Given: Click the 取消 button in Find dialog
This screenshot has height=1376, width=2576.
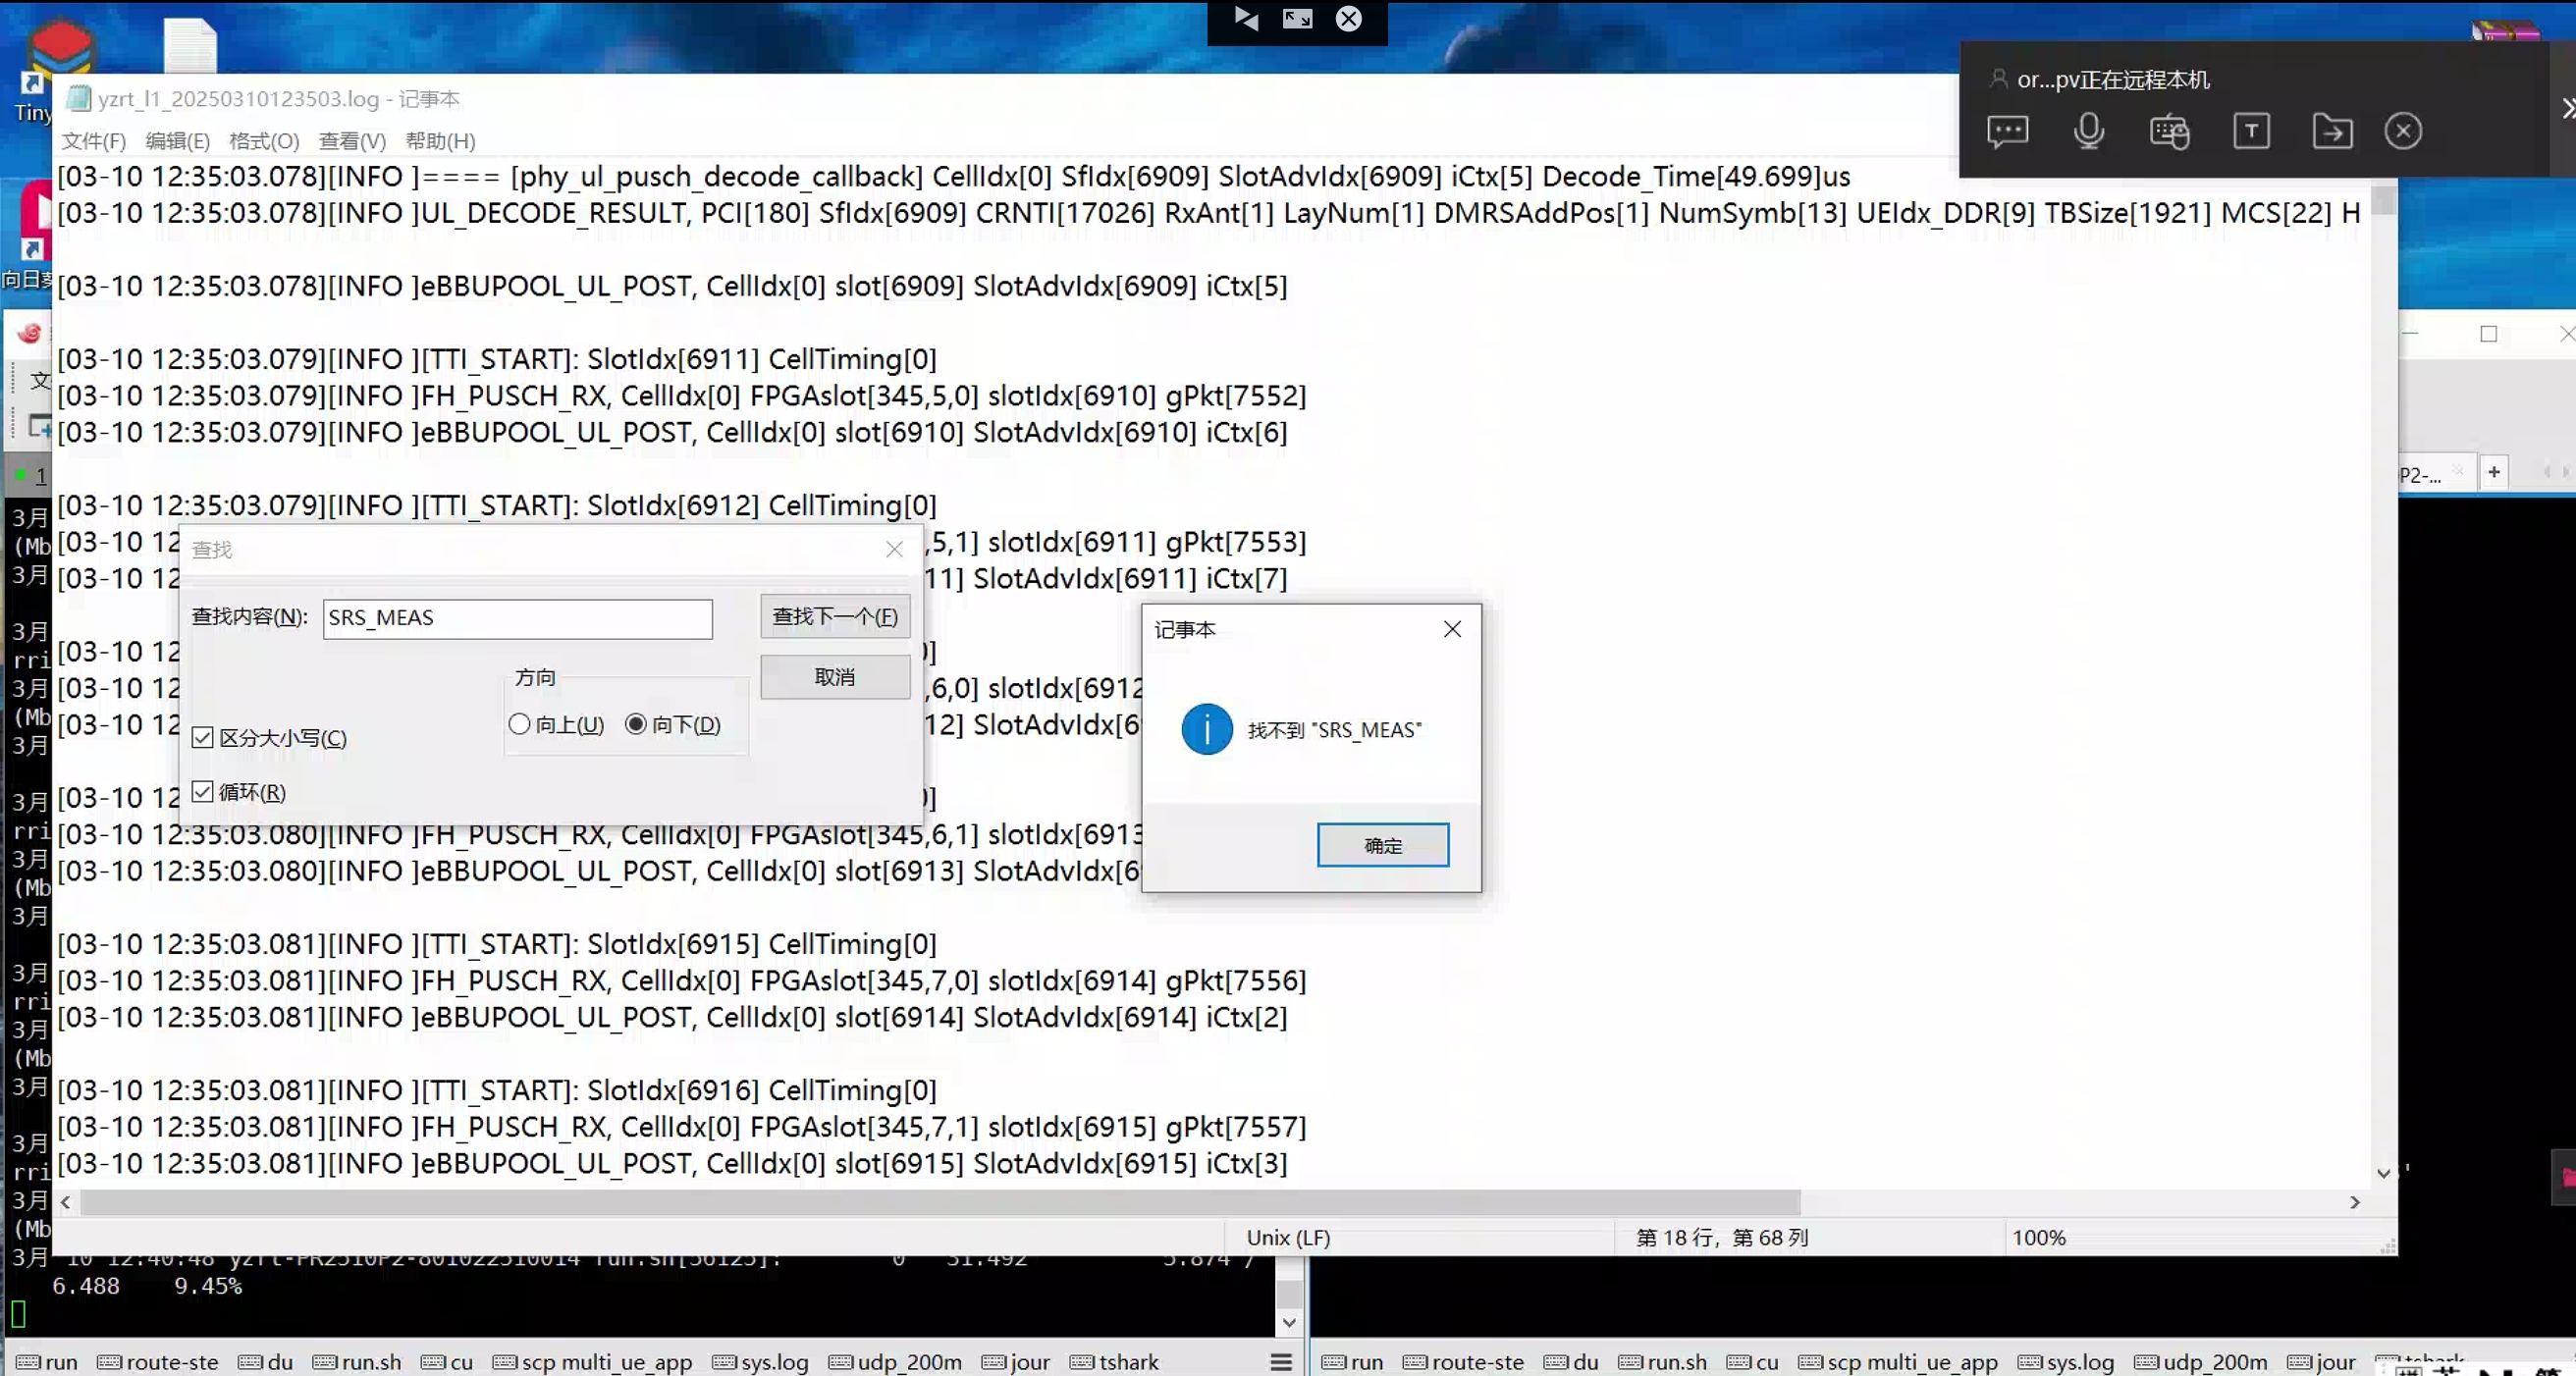Looking at the screenshot, I should [835, 677].
